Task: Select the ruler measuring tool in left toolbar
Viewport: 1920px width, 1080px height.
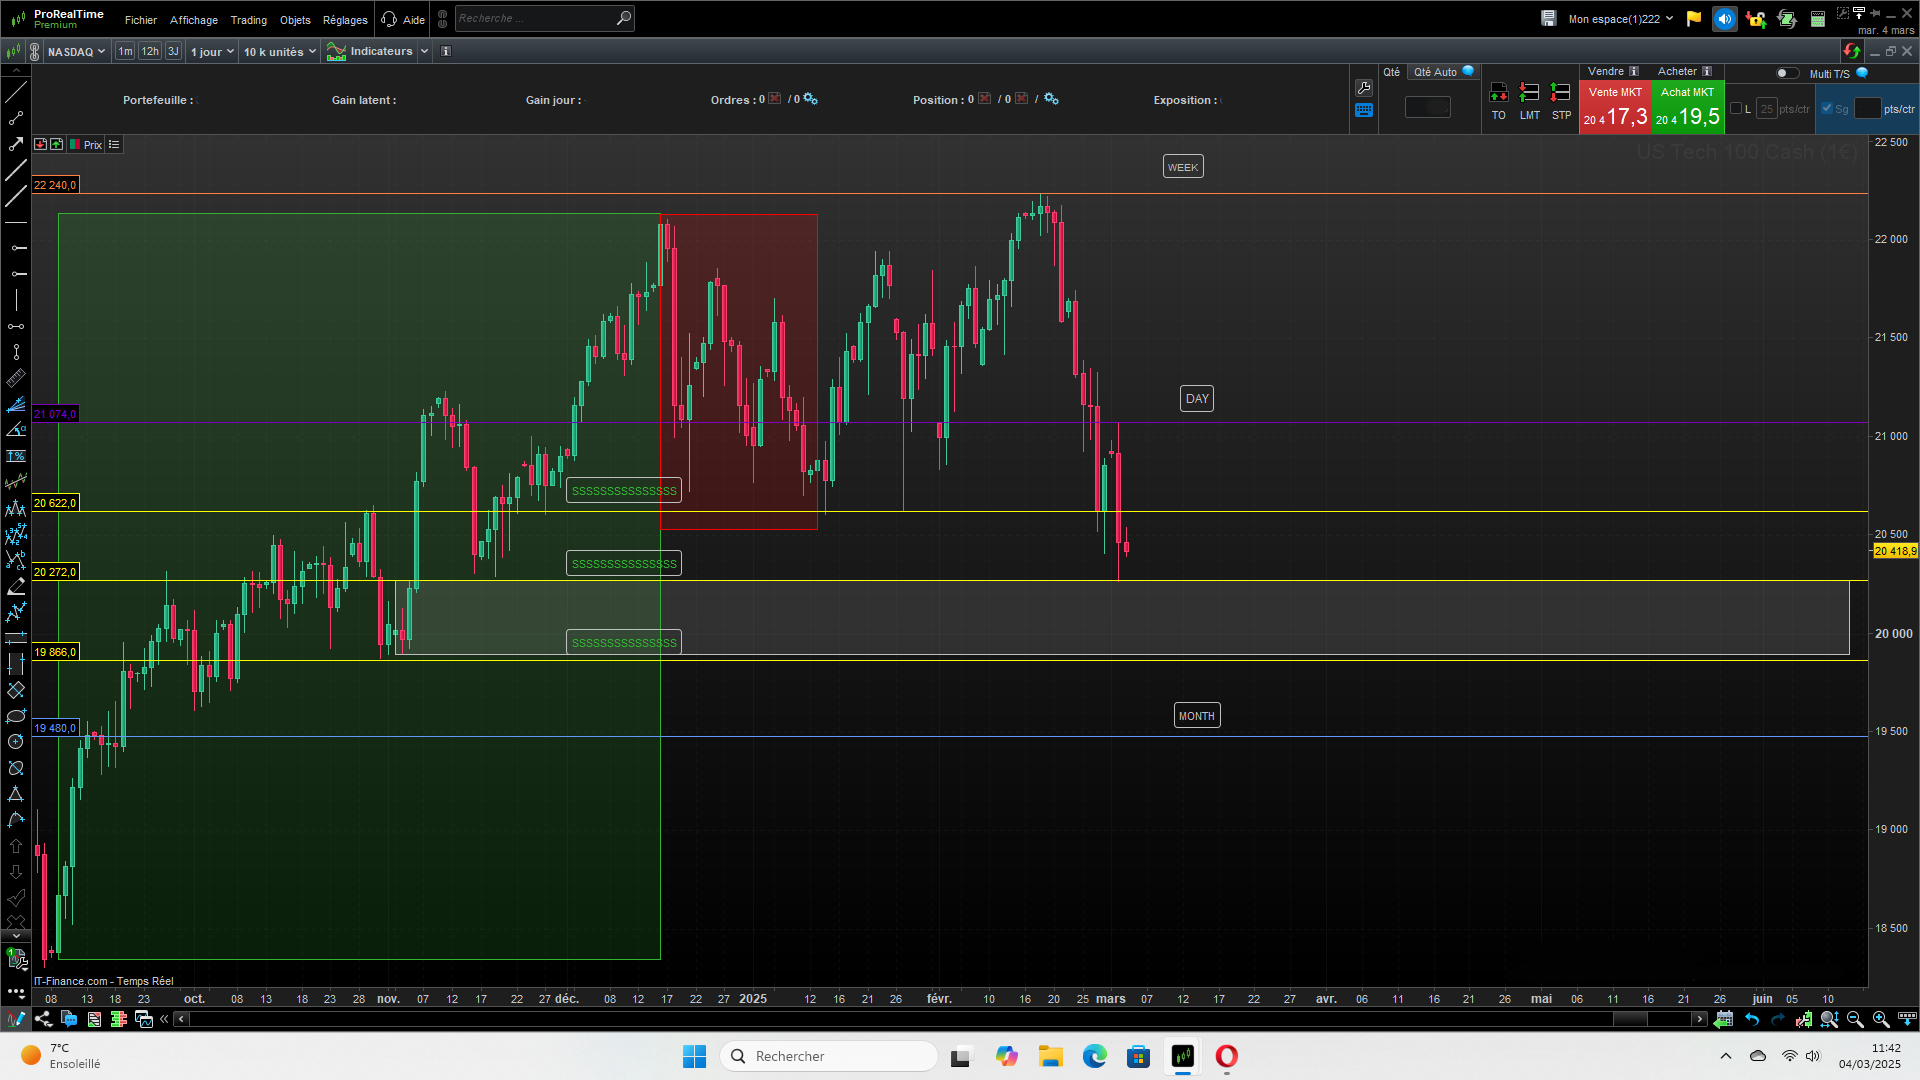Action: [x=16, y=378]
